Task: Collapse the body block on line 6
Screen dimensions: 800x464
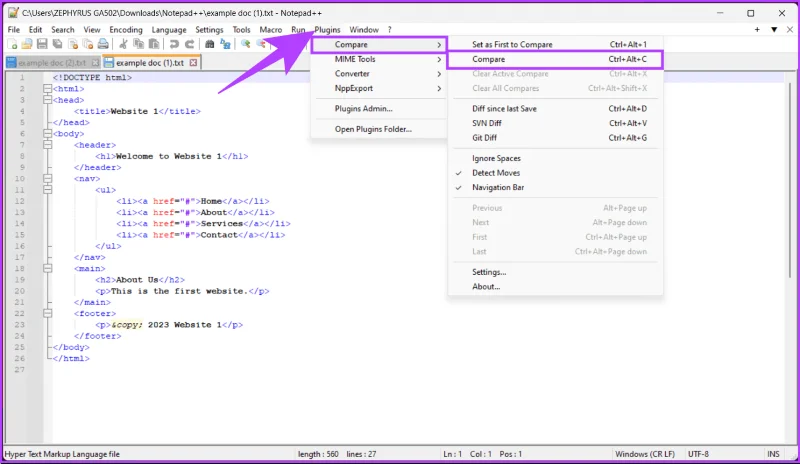Action: click(47, 134)
